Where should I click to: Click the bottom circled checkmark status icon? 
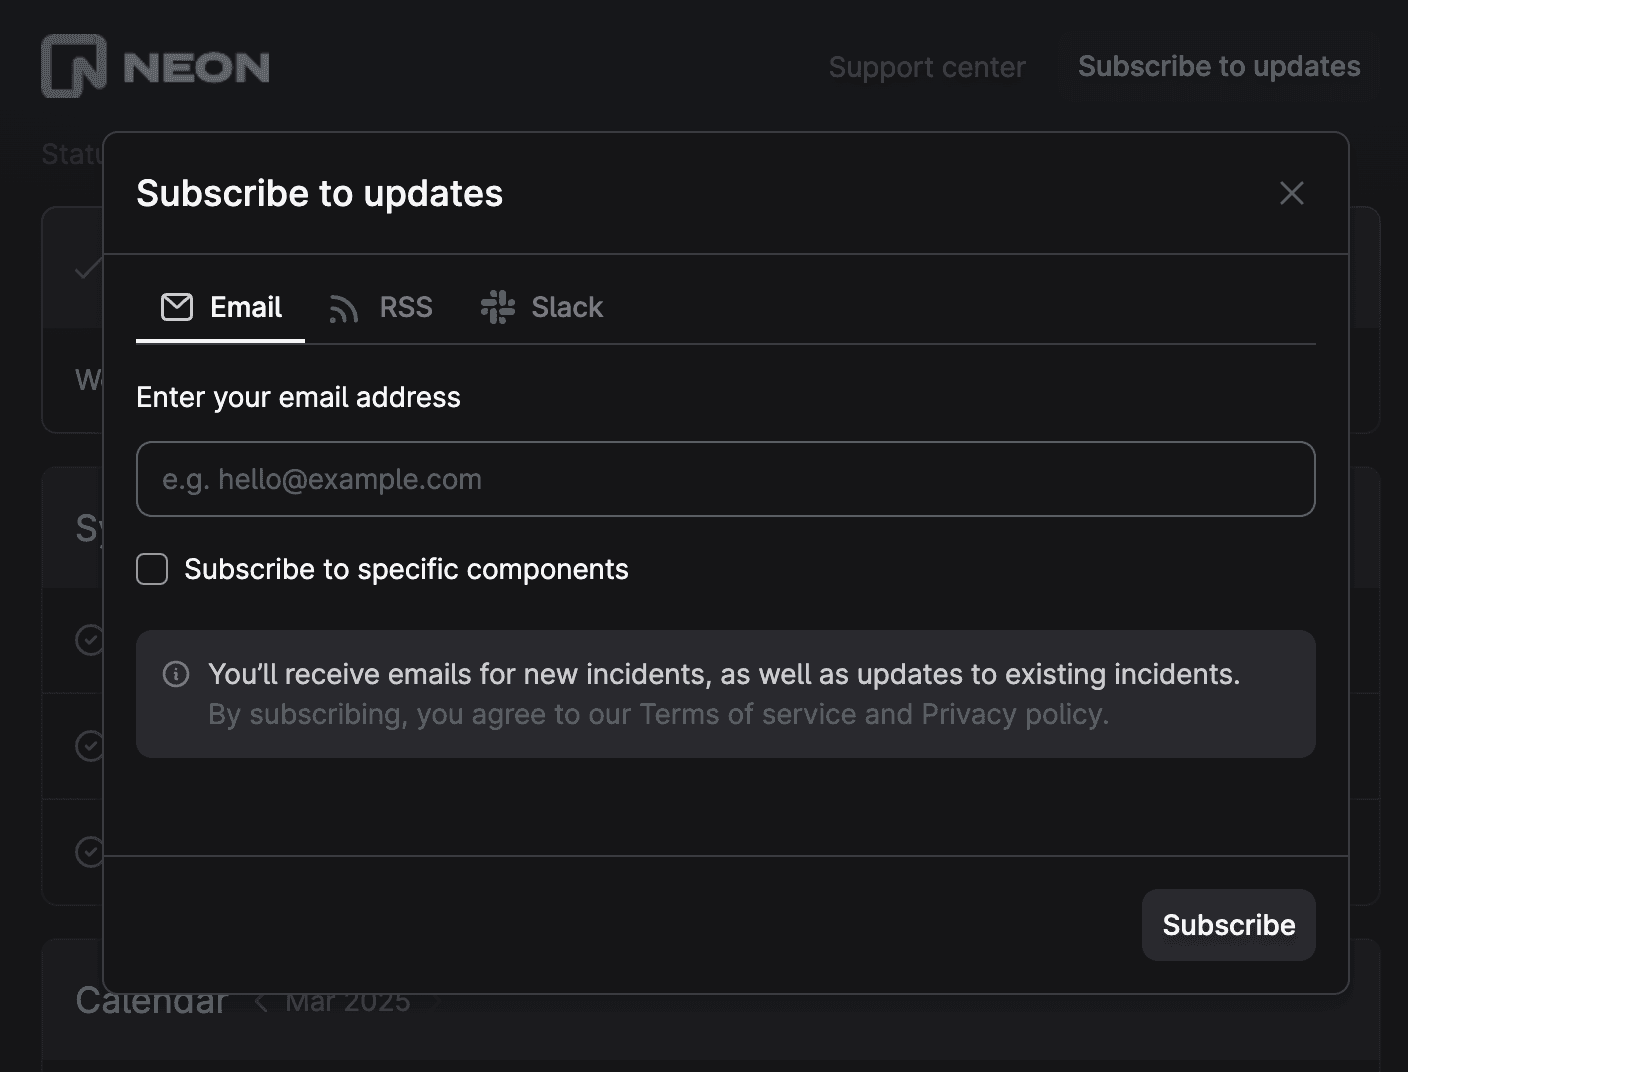89,852
